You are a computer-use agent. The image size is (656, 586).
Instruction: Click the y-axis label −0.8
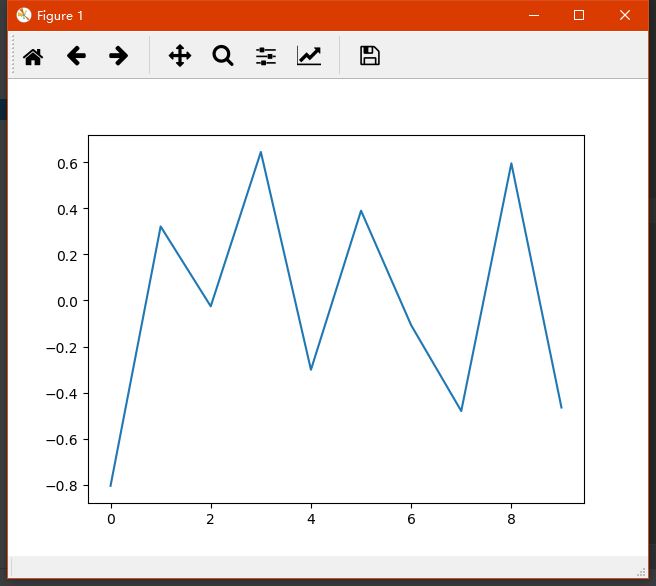(x=62, y=486)
